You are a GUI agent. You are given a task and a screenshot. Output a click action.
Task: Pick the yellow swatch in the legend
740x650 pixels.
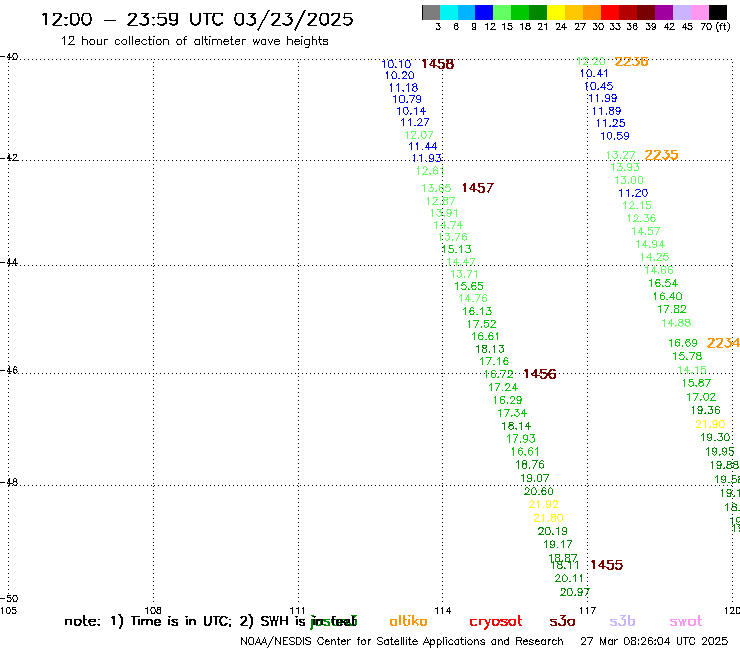coord(556,13)
